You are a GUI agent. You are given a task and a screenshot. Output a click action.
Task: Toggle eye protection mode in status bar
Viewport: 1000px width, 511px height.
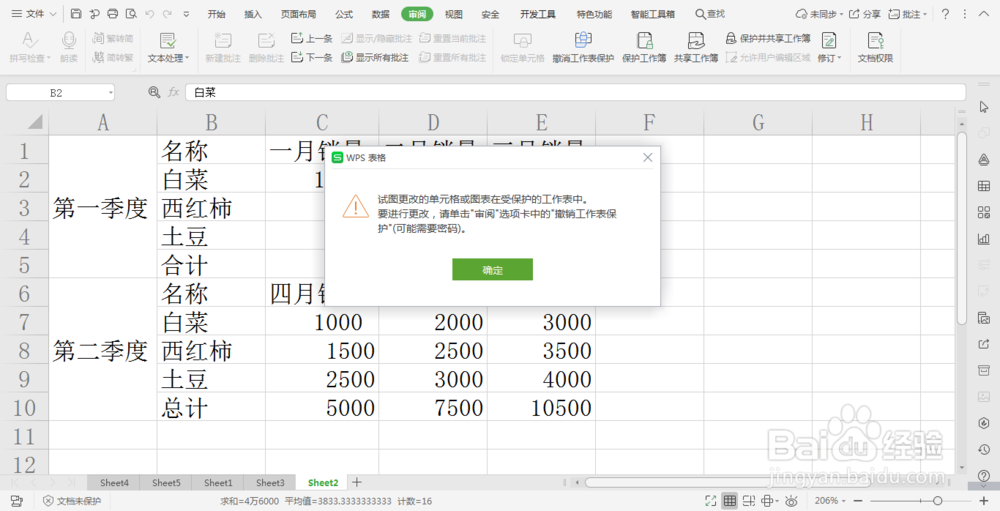791,501
